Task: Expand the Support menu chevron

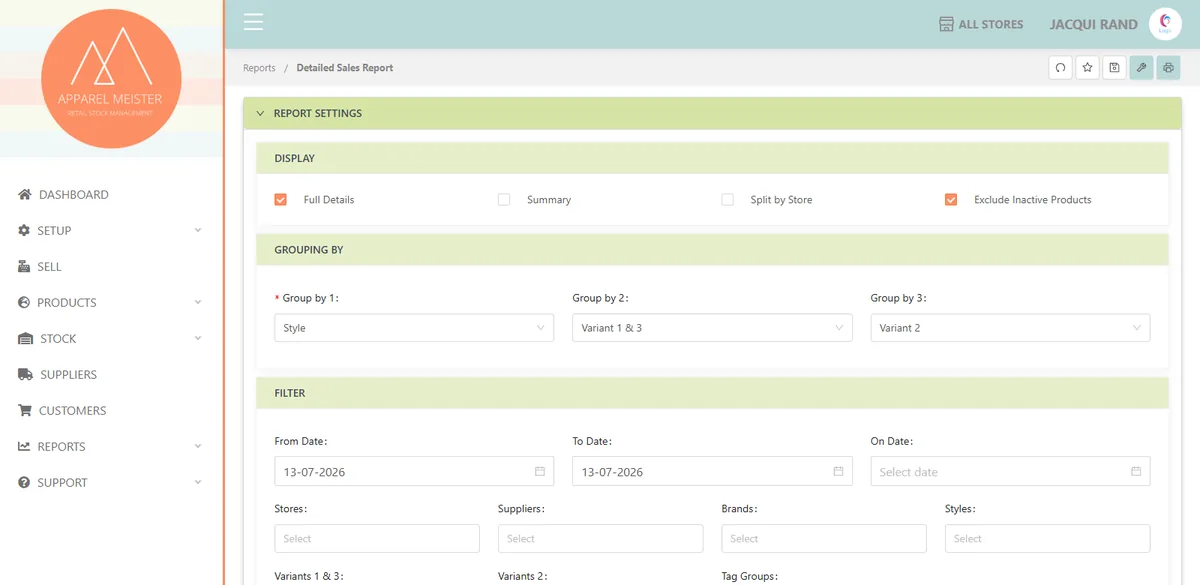Action: click(198, 483)
